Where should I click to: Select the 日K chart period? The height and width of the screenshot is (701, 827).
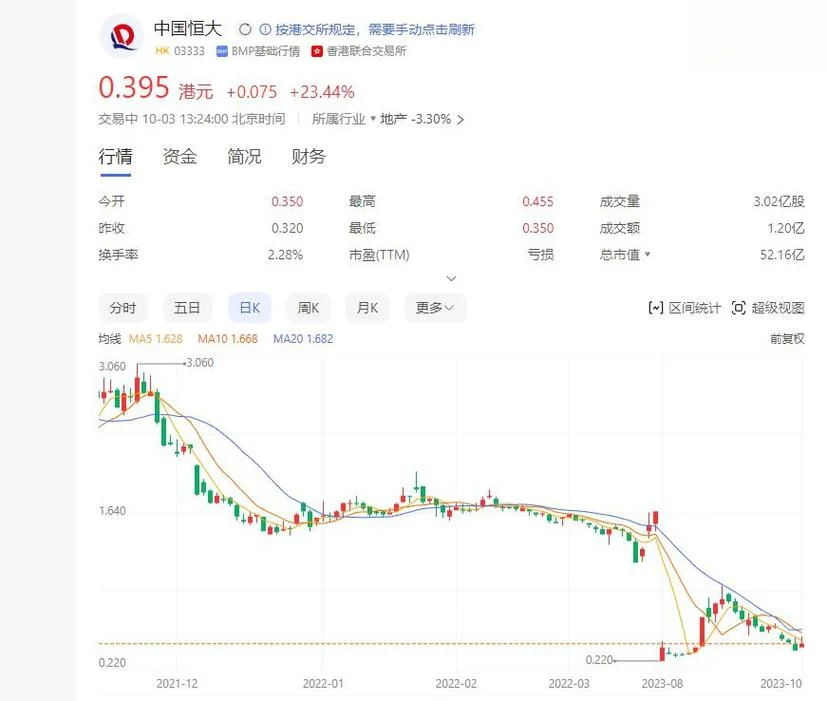249,308
